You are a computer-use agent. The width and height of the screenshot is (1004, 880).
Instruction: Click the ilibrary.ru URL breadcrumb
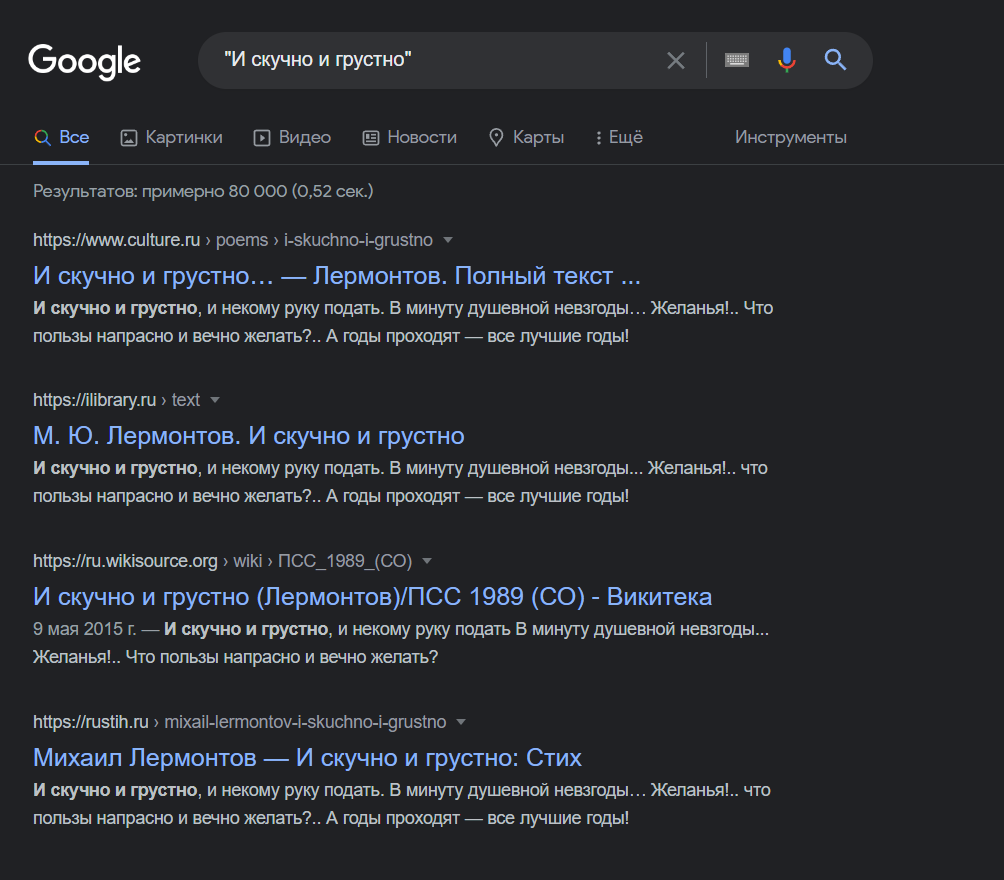click(117, 400)
